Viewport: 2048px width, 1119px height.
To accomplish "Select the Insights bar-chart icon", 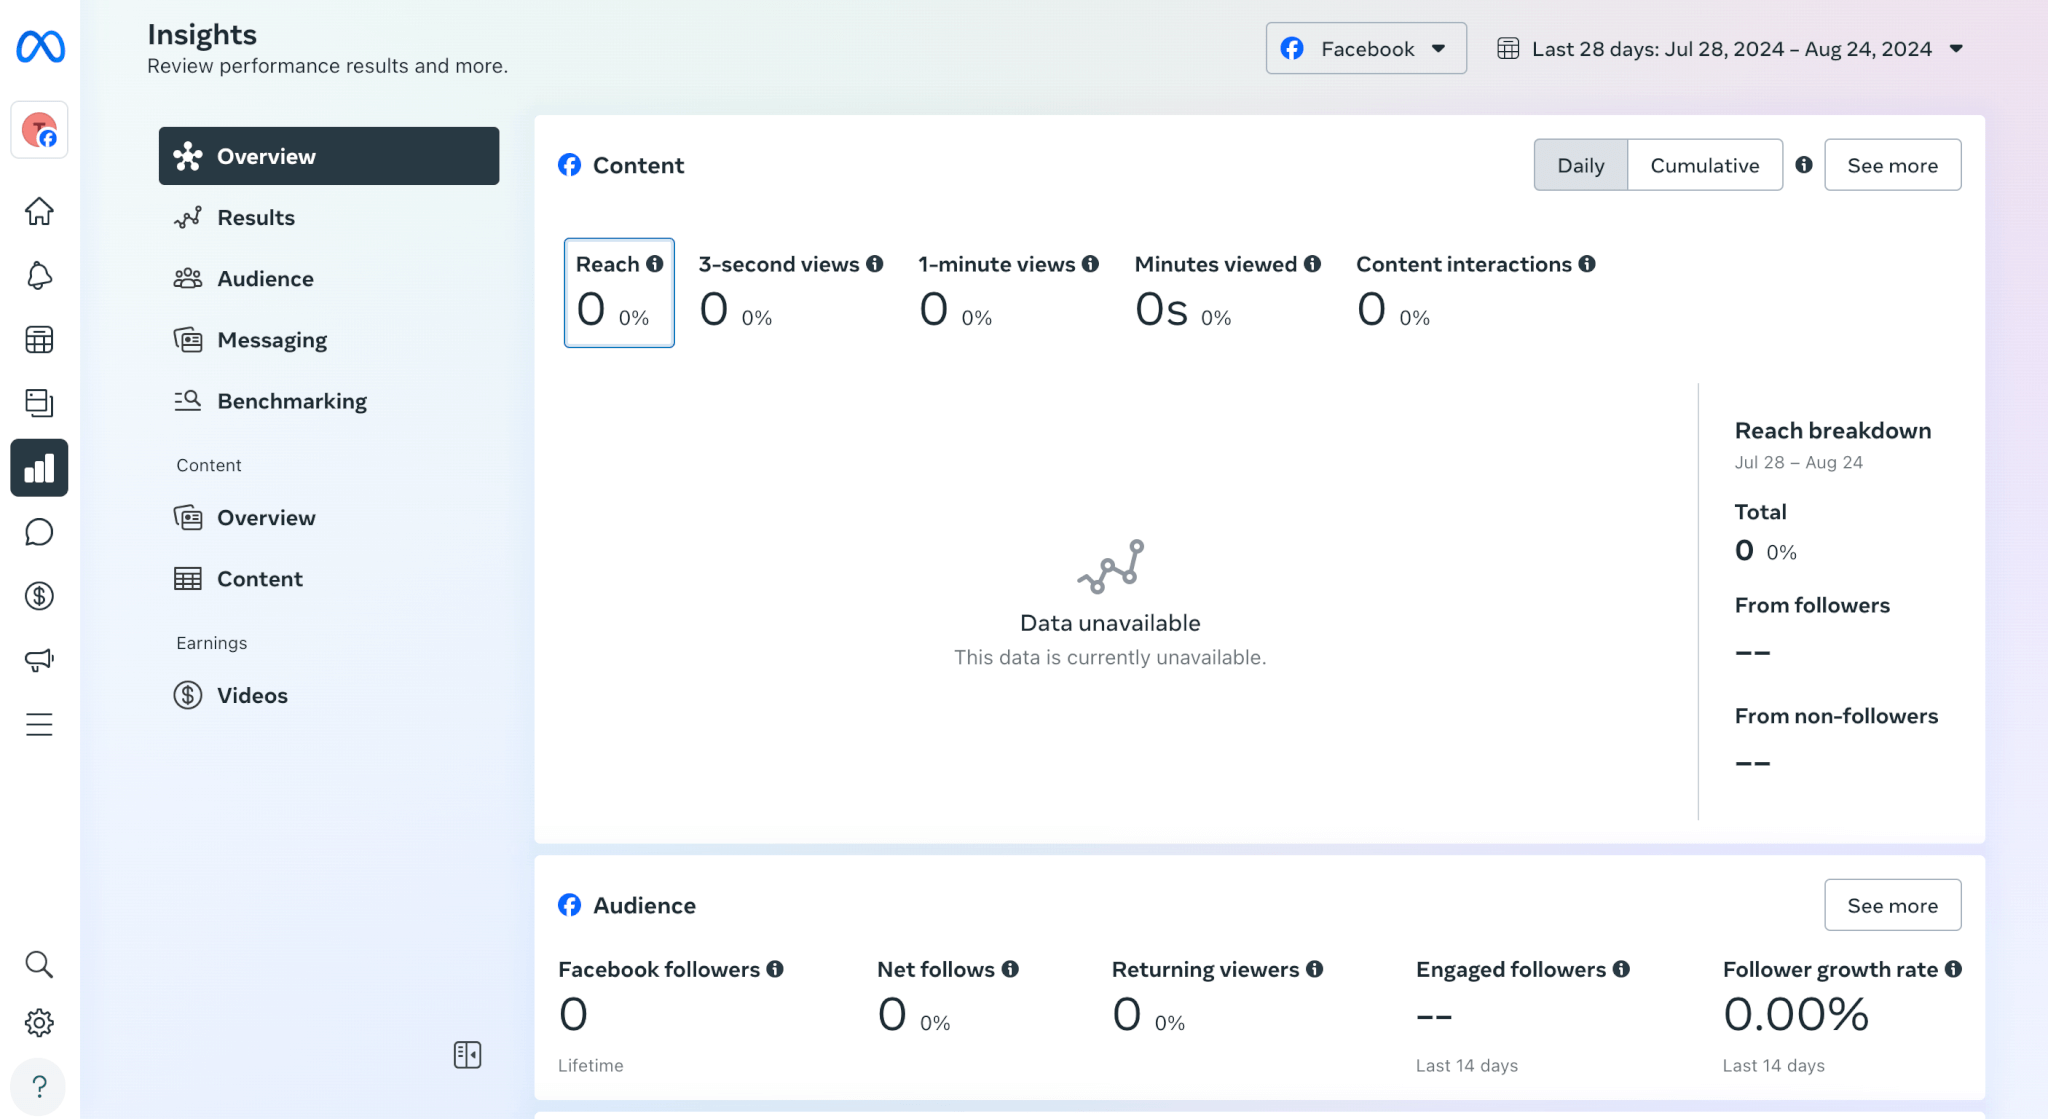I will point(39,467).
